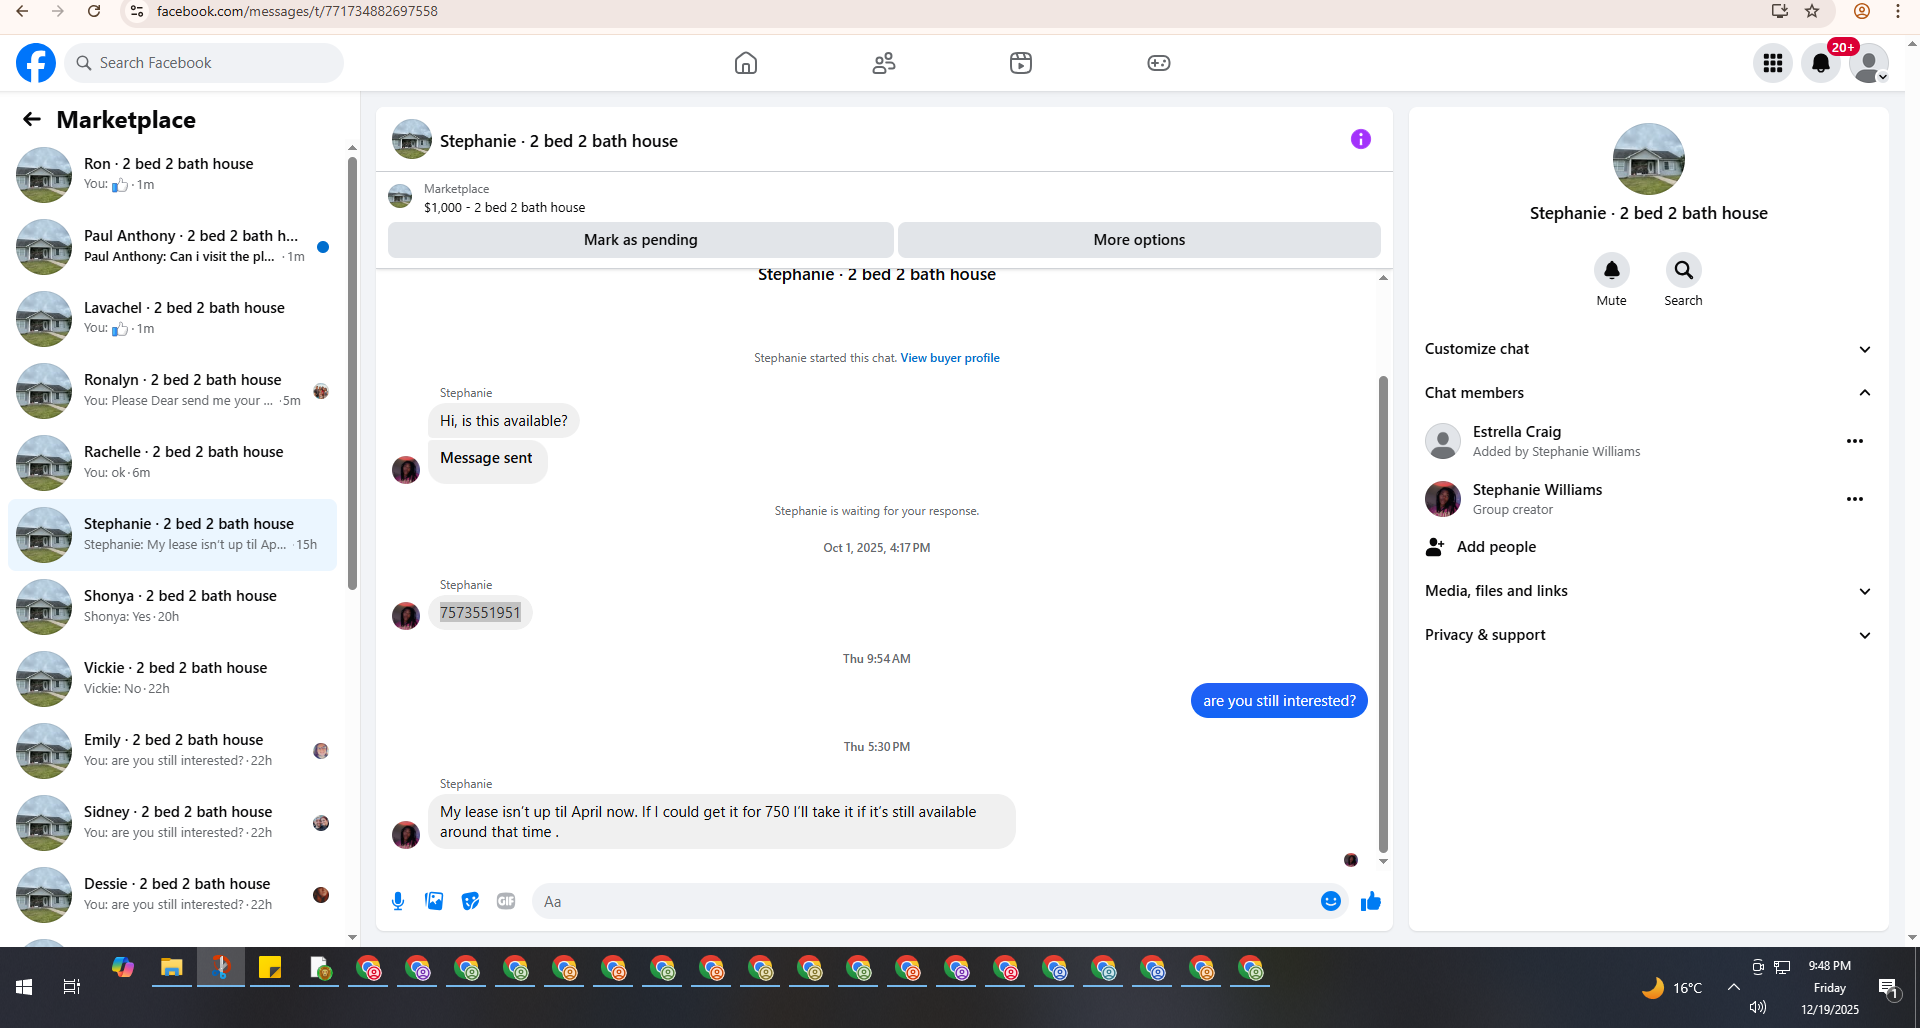Open More options for listing
Screen dimensions: 1920x1028
coord(1139,240)
